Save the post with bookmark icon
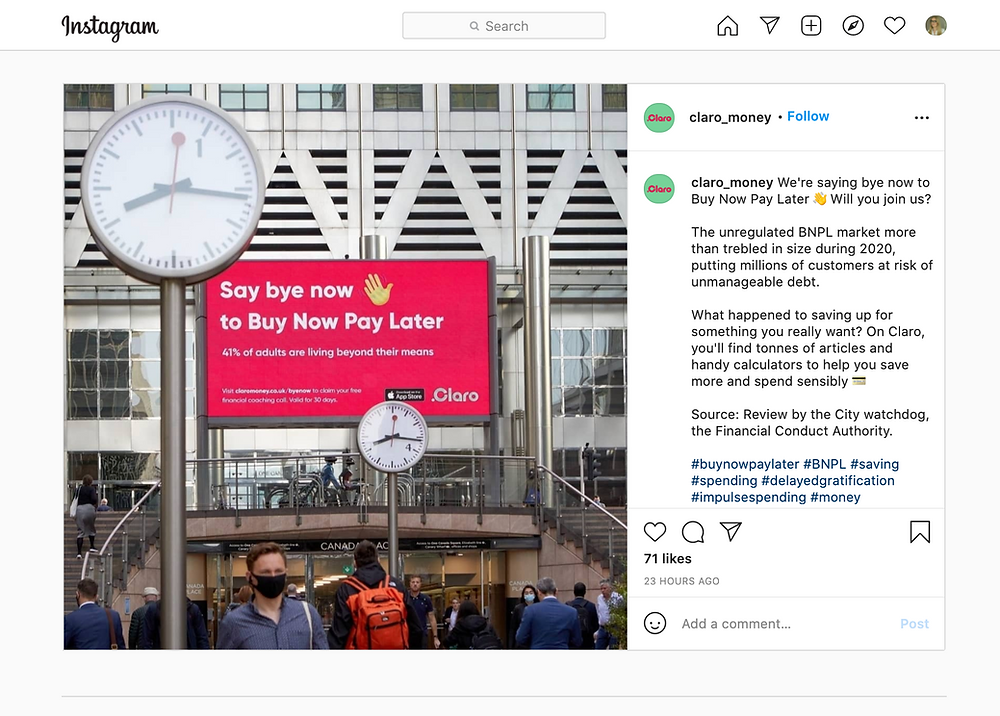Image resolution: width=1000 pixels, height=716 pixels. pos(920,532)
